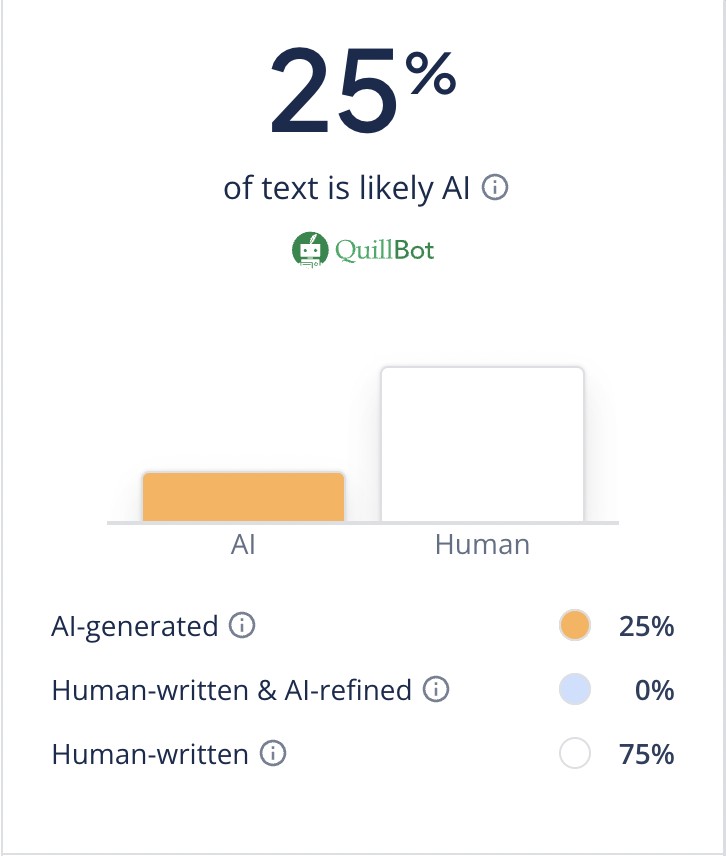Screen dimensions: 726x856
Task: Click the orange AI-generated color dot
Action: click(x=575, y=627)
